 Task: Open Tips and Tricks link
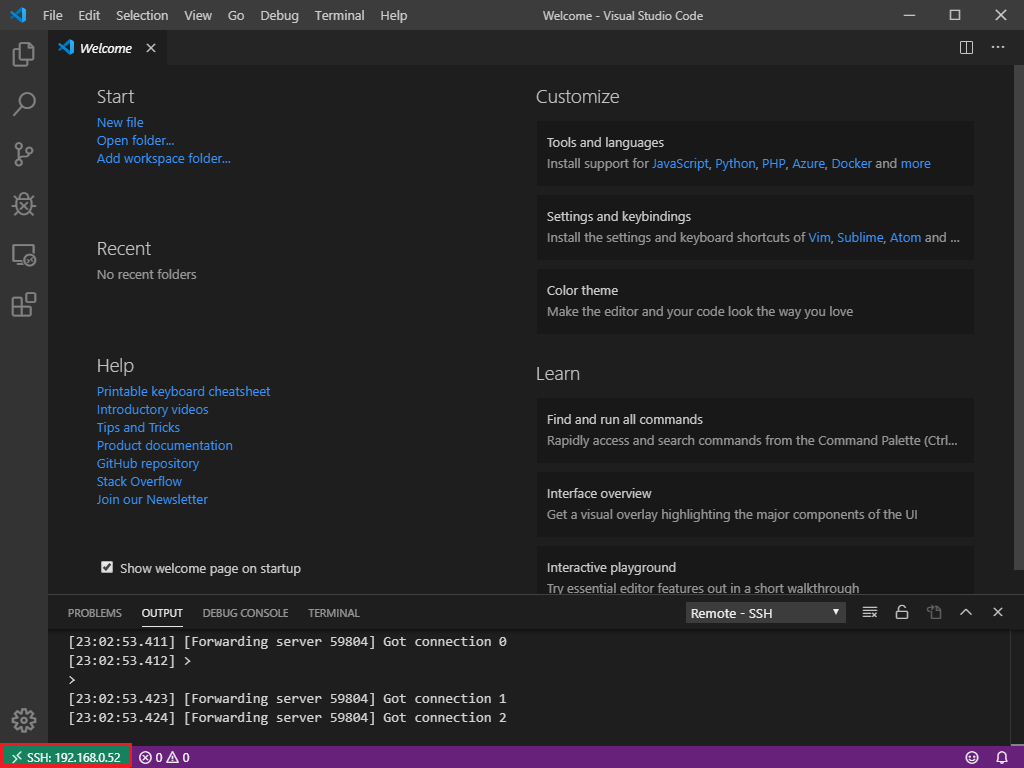point(138,427)
